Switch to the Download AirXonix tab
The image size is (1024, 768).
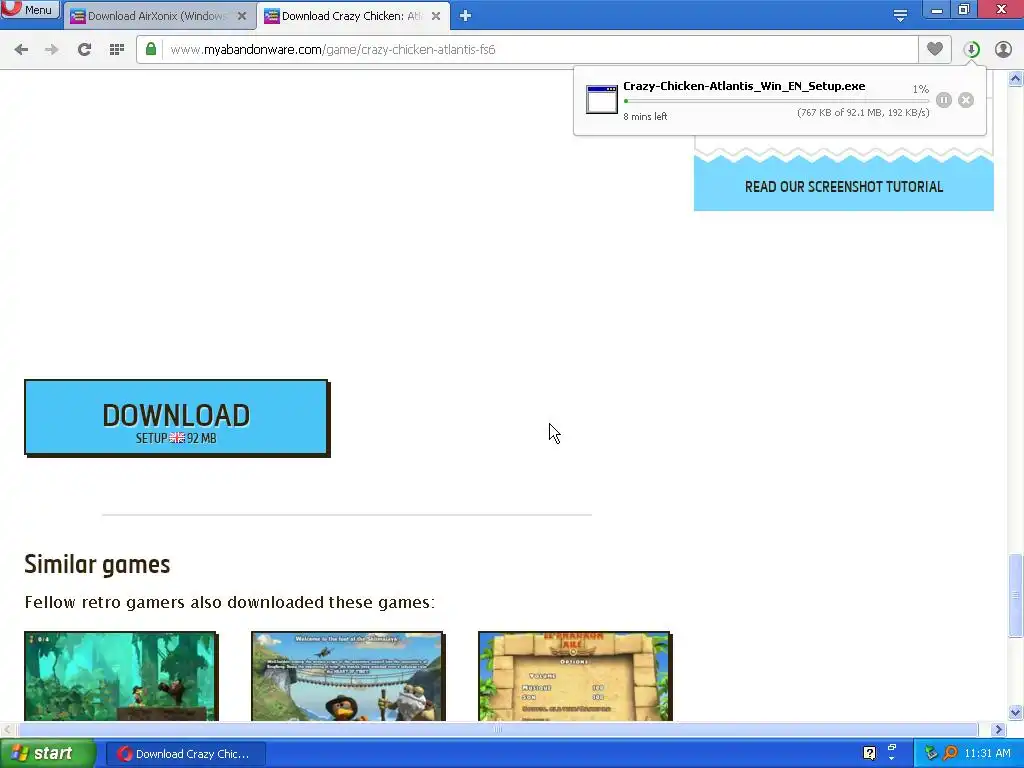point(159,16)
